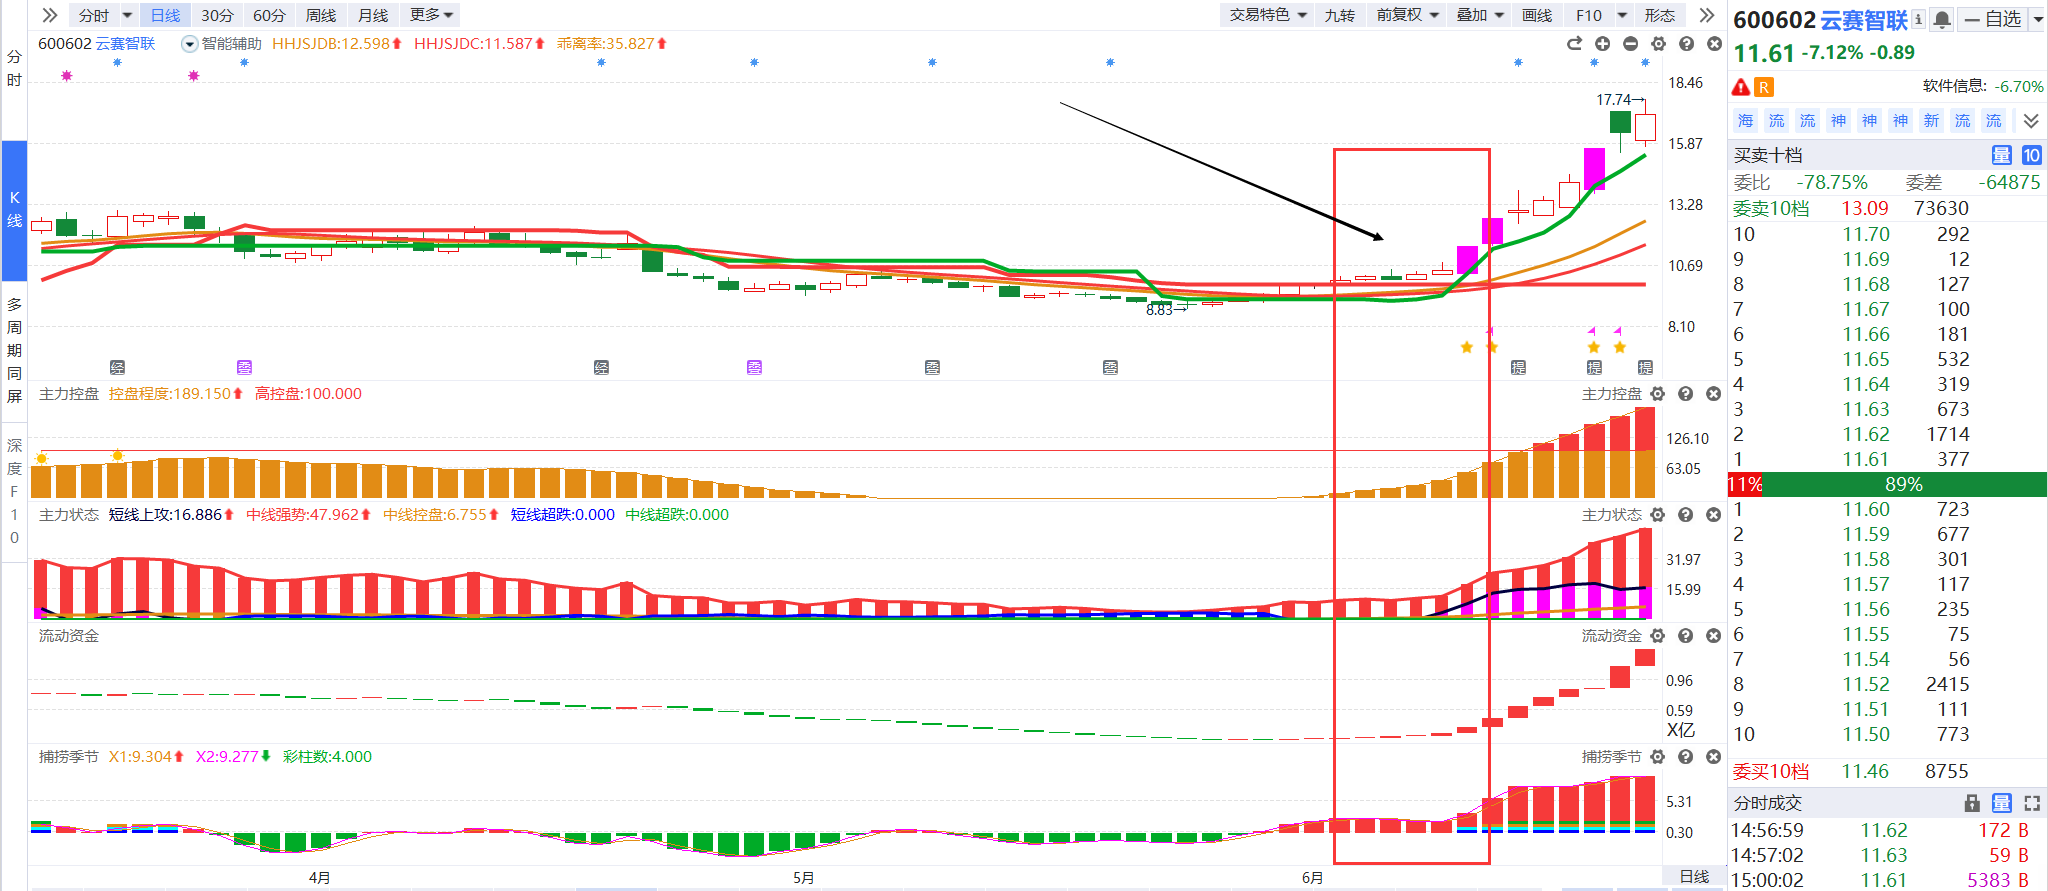Click the restore arrow icon on main chart
The image size is (2048, 891).
tap(1574, 43)
